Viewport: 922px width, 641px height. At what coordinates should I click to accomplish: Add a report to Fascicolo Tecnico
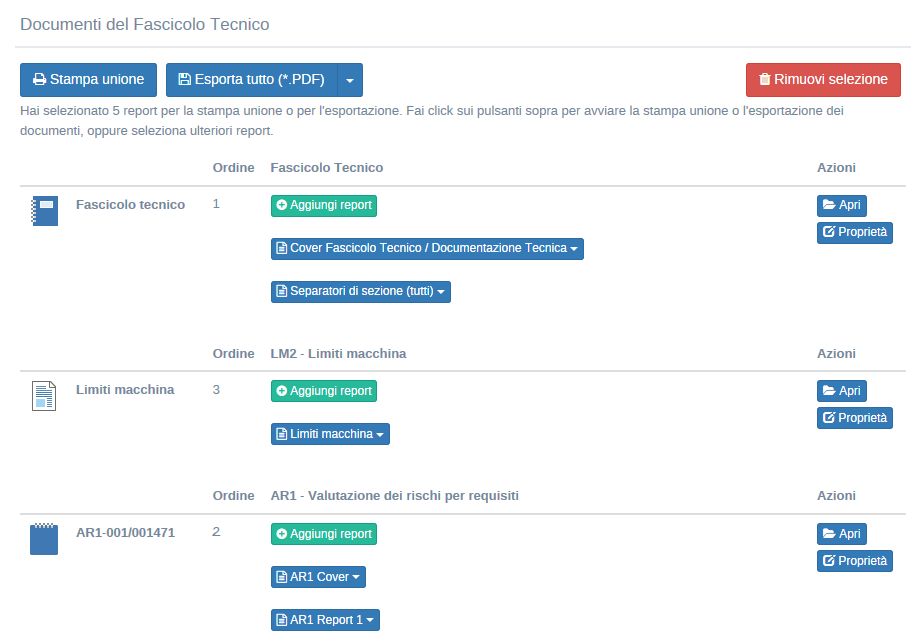coord(323,206)
